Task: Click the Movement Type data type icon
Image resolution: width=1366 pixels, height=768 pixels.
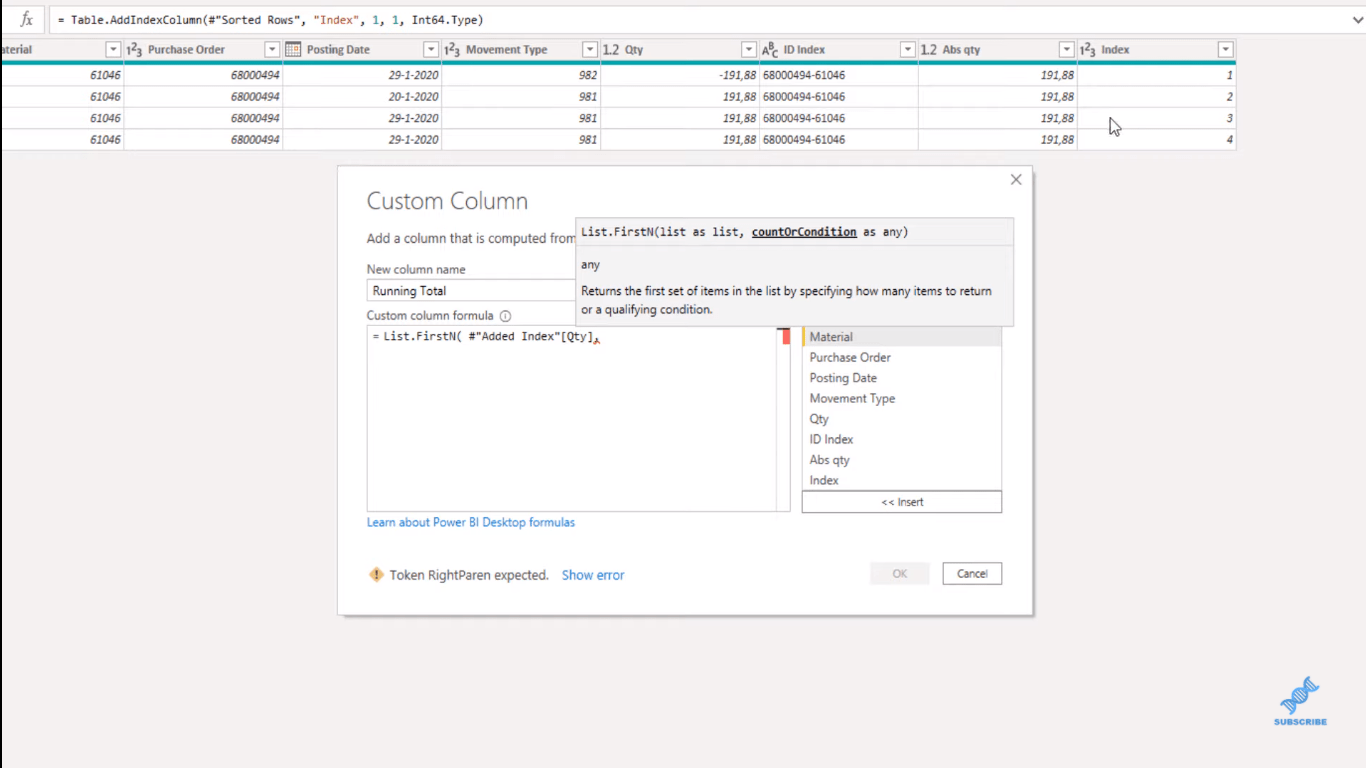Action: point(452,49)
